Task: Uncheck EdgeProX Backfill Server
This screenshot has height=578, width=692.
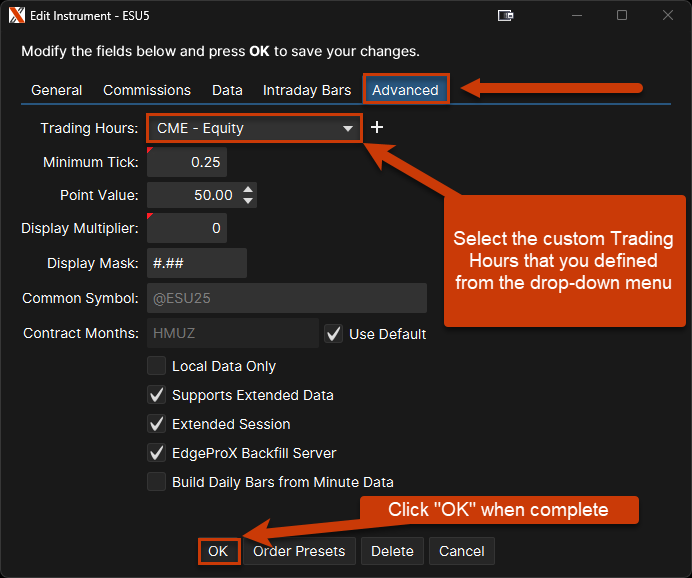Action: coord(157,453)
